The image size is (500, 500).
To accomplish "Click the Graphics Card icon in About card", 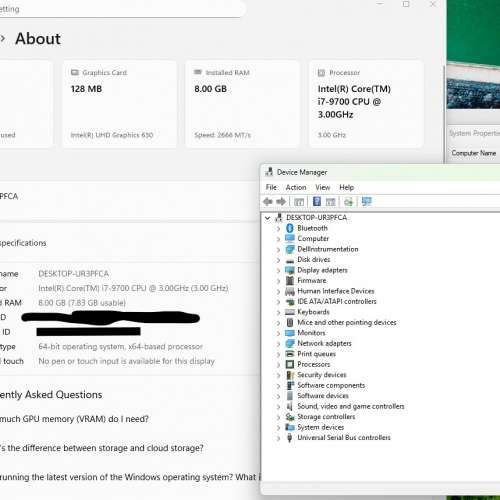I will pyautogui.click(x=75, y=72).
